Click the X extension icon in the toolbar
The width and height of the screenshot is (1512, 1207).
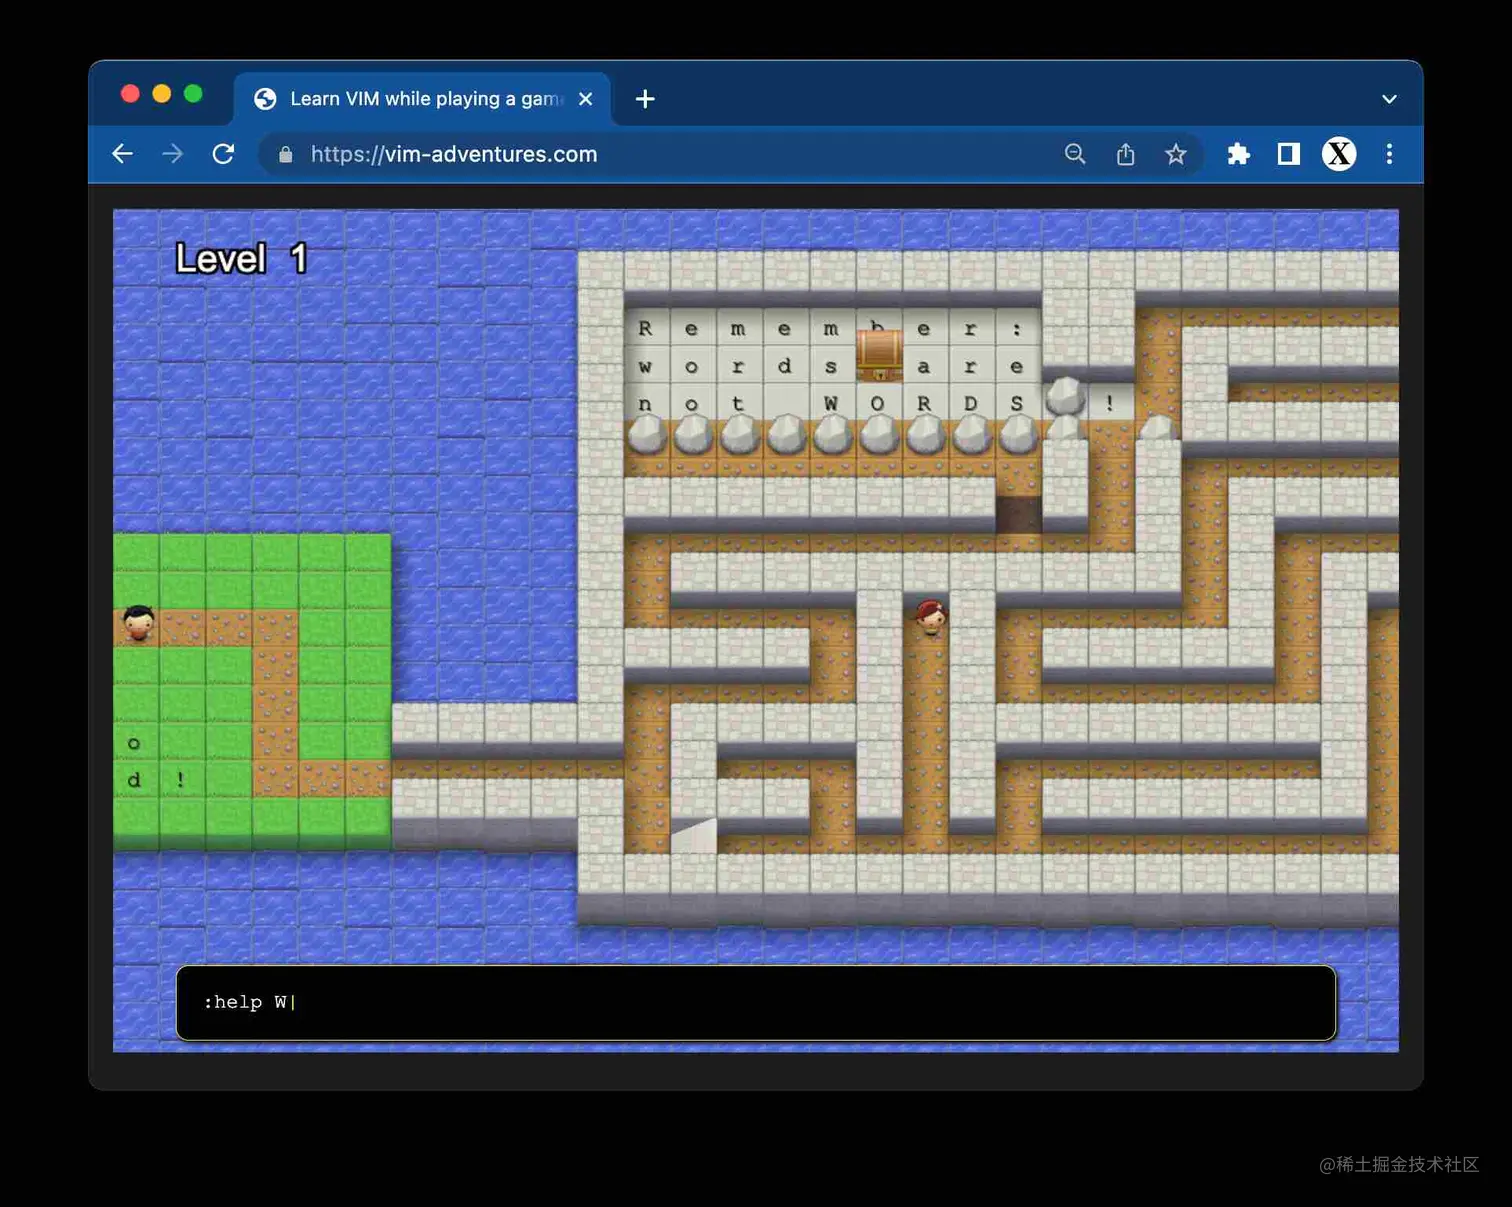[x=1338, y=154]
